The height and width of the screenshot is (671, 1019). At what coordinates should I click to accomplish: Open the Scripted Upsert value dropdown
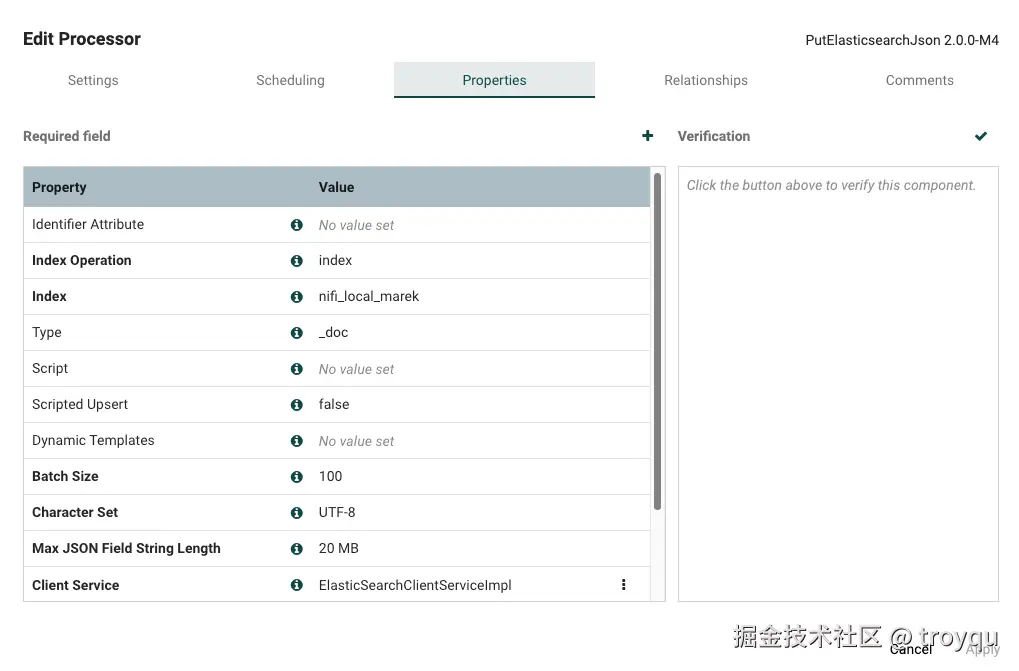[334, 405]
